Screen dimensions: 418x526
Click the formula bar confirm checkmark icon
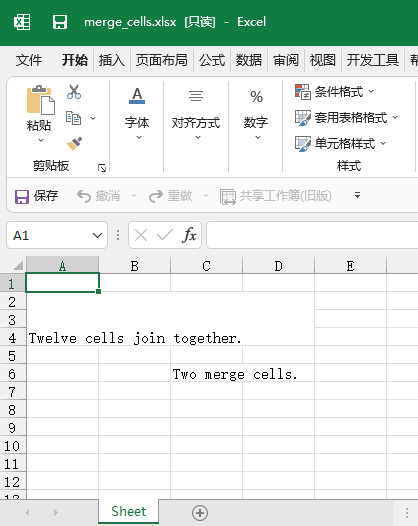point(165,235)
